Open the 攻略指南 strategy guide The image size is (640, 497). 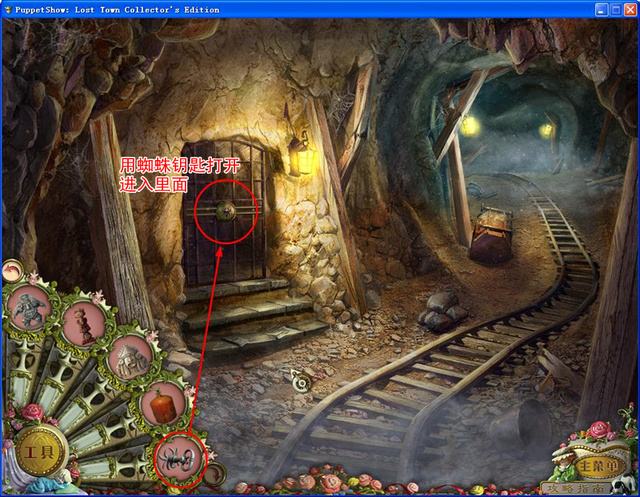pyautogui.click(x=575, y=487)
